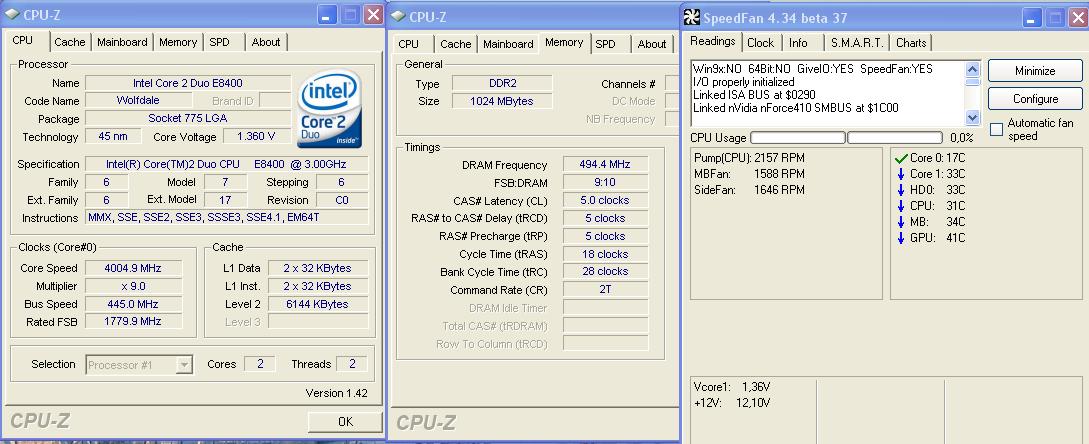This screenshot has width=1089, height=444.
Task: Open About tab in left CPU-Z window
Action: pos(266,42)
